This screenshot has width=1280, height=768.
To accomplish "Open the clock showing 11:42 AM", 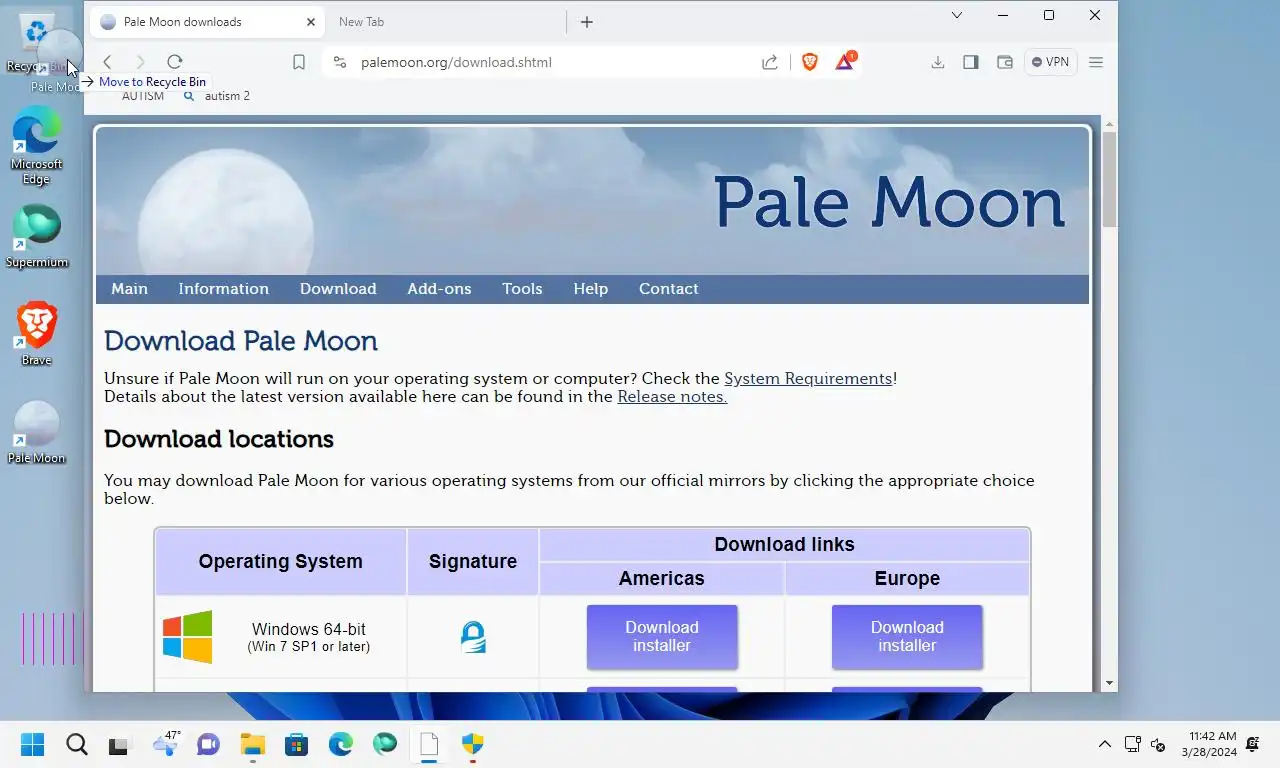I will pyautogui.click(x=1209, y=744).
